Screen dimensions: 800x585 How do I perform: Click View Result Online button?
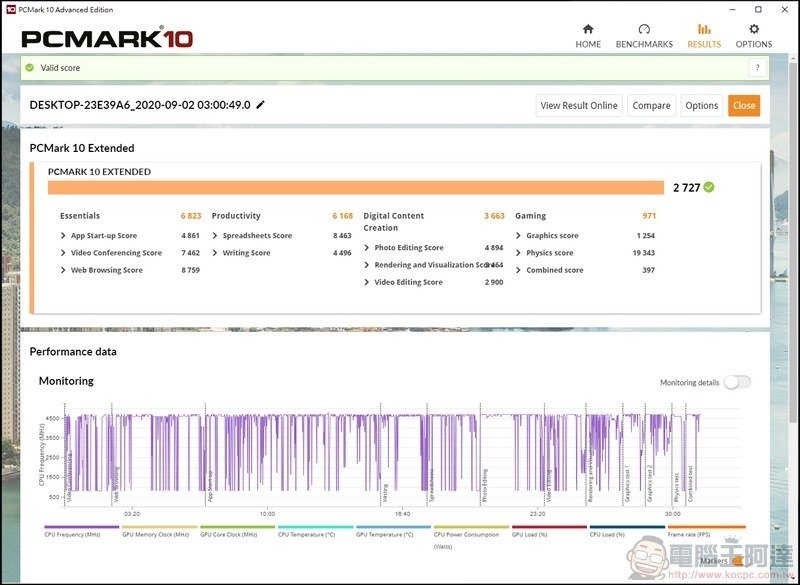tap(579, 105)
